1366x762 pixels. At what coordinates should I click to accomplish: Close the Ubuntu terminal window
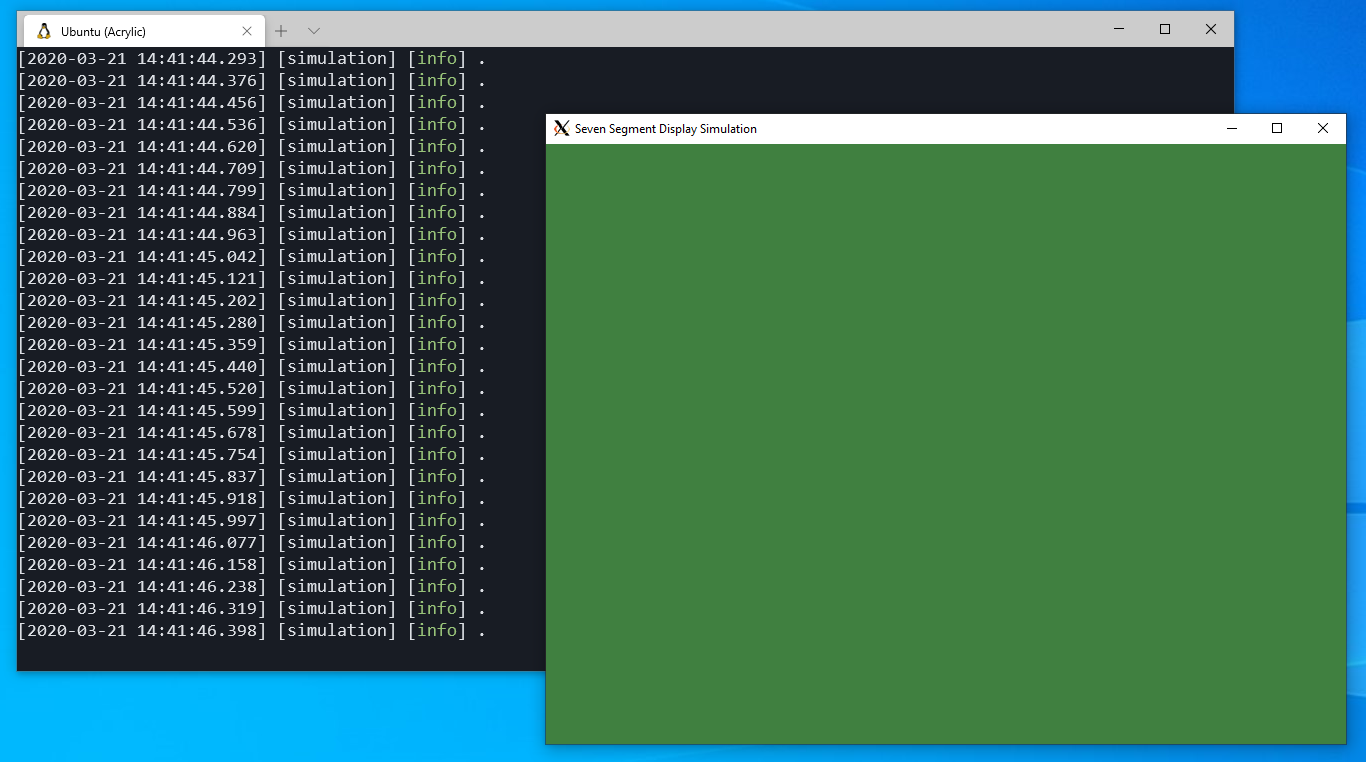coord(1211,30)
